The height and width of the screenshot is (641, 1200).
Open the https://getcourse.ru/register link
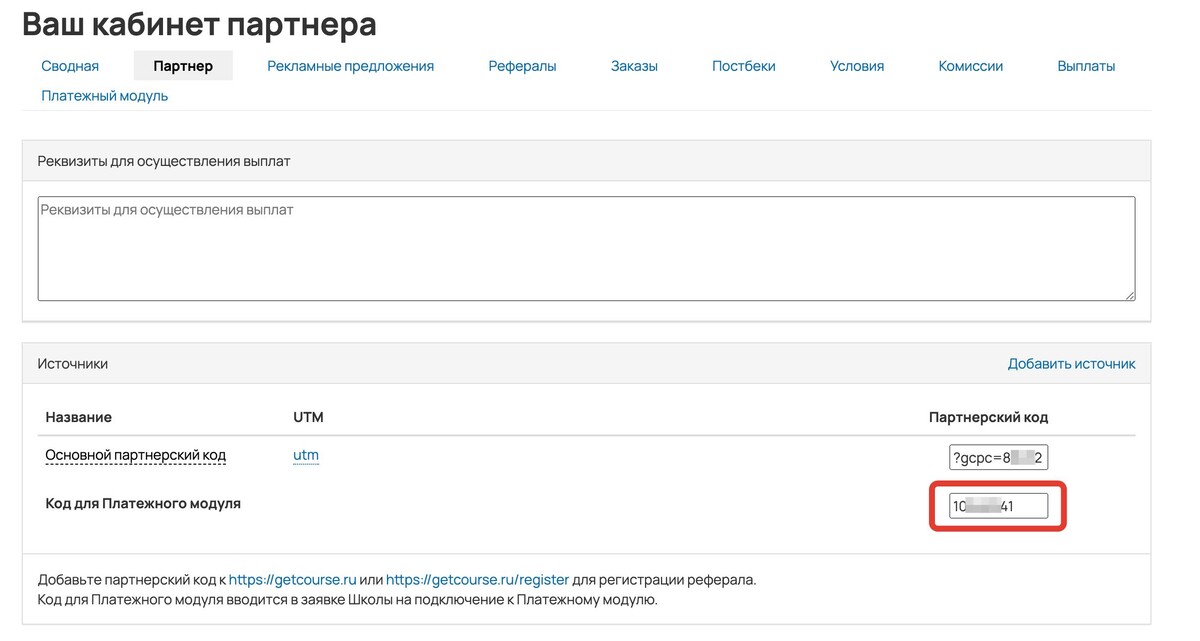coord(477,579)
